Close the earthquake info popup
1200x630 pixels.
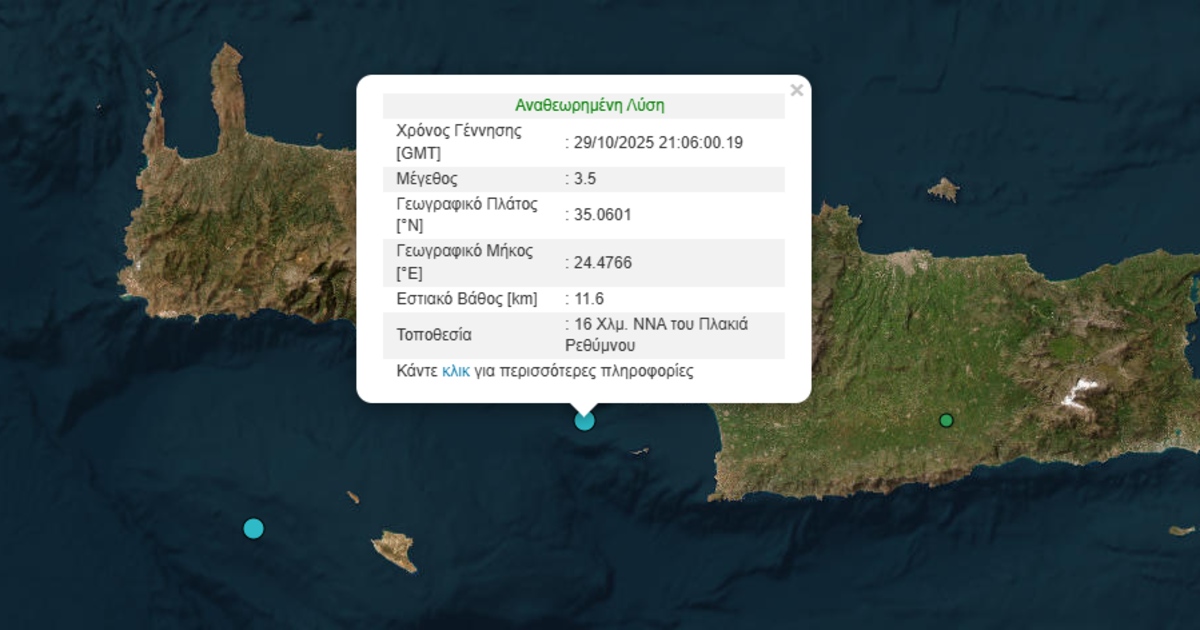[x=796, y=91]
